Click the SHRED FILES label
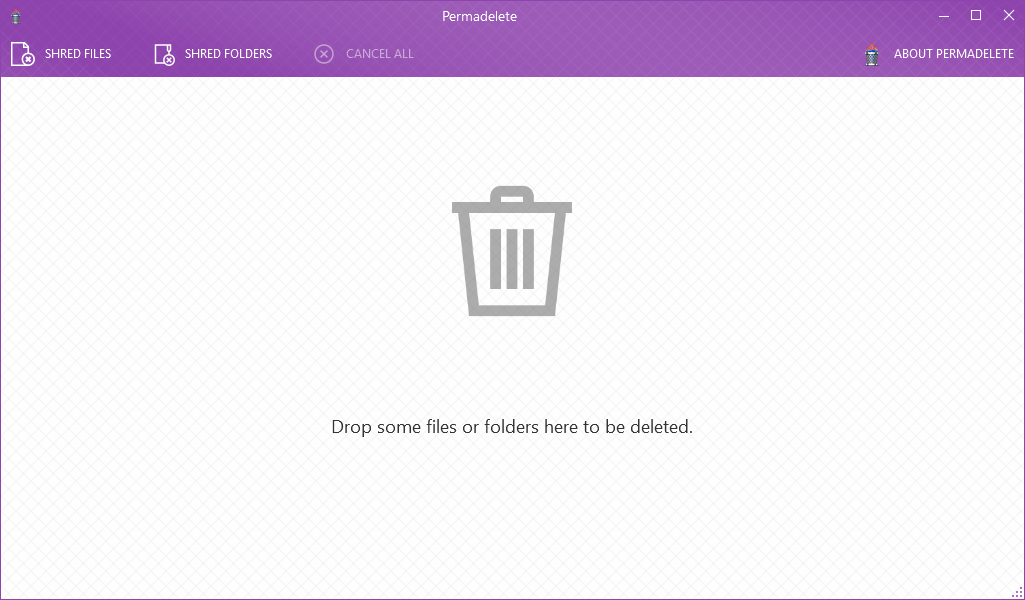 click(78, 54)
